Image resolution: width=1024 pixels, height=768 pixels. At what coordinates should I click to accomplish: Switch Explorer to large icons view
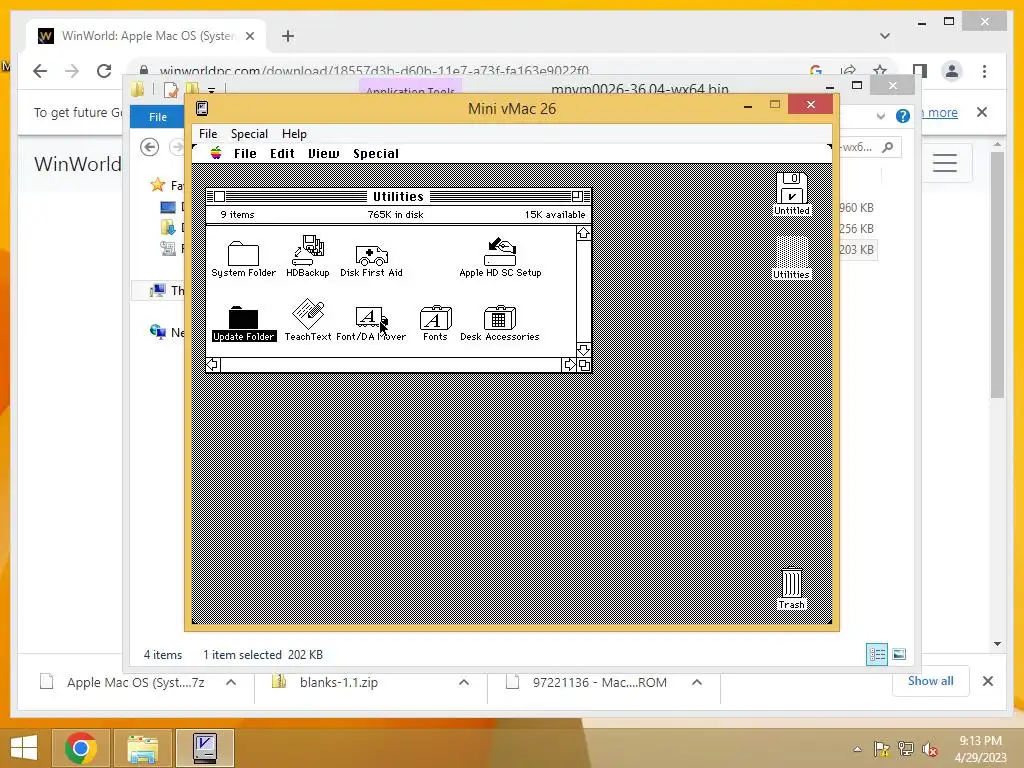click(899, 654)
